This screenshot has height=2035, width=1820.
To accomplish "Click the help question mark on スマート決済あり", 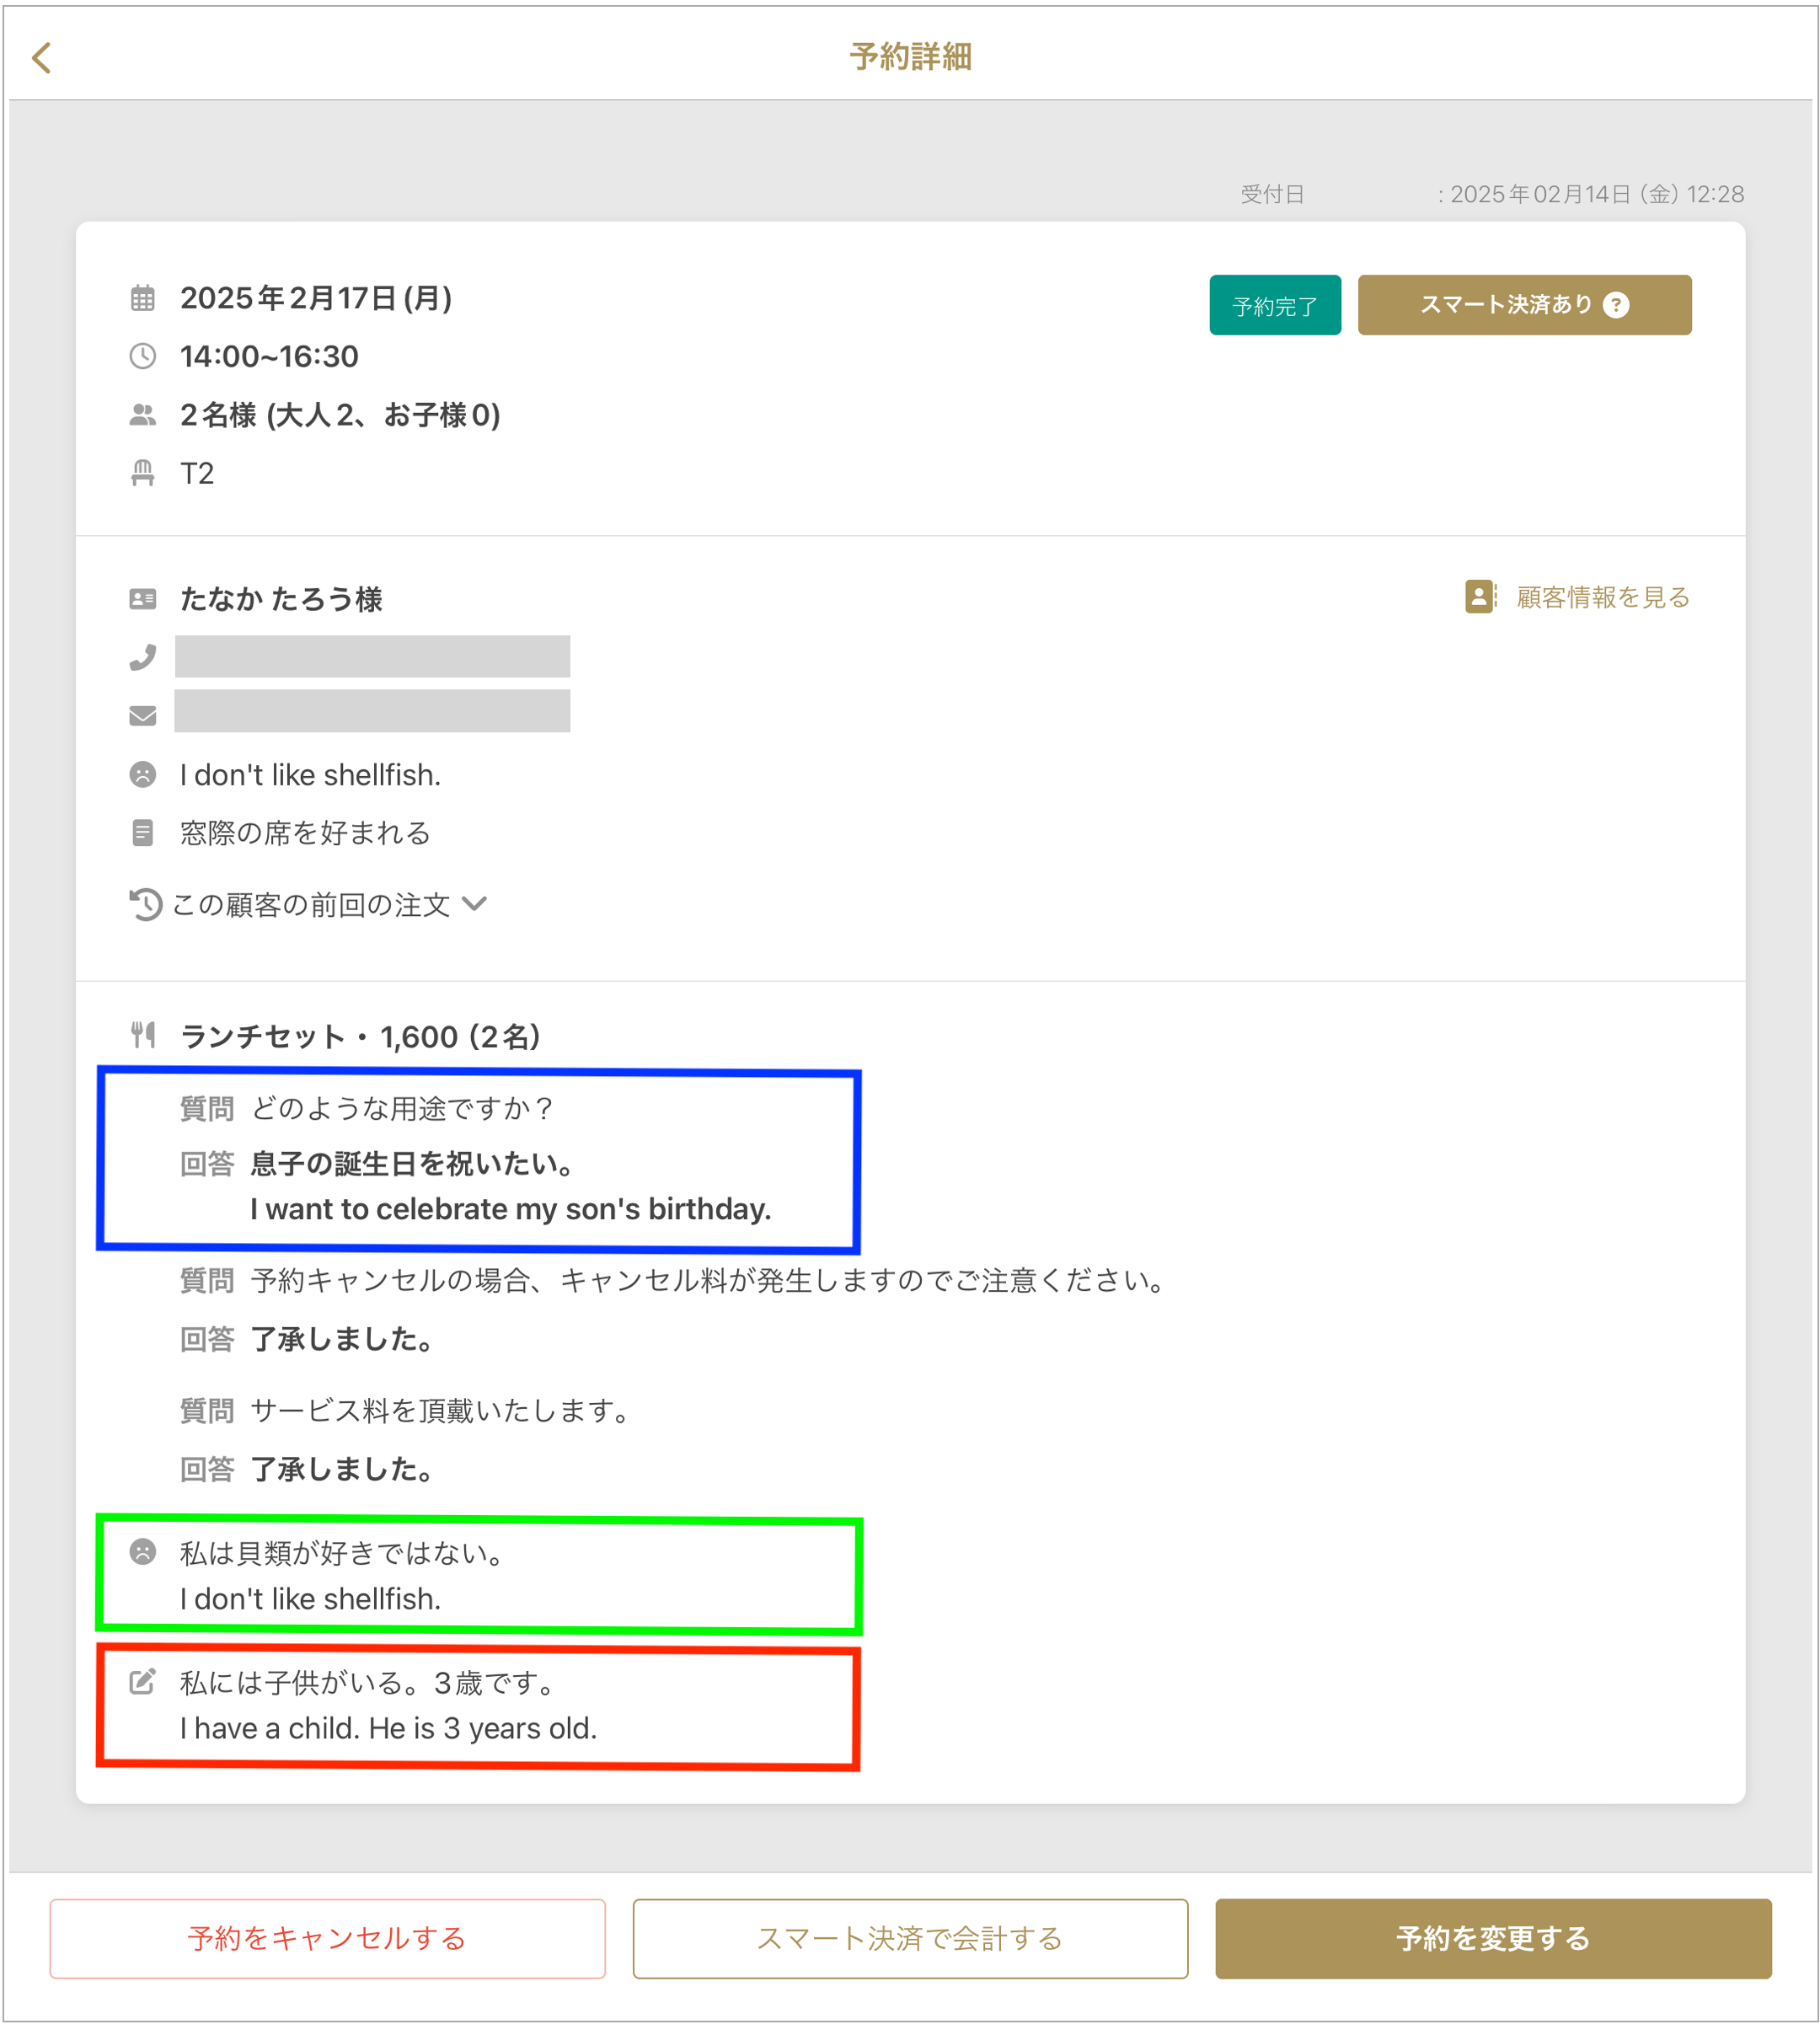I will pos(1615,305).
